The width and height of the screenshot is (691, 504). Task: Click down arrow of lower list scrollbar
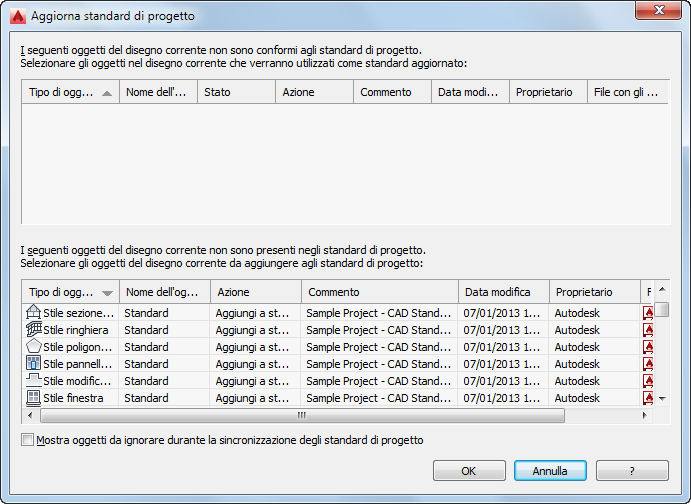[x=661, y=399]
